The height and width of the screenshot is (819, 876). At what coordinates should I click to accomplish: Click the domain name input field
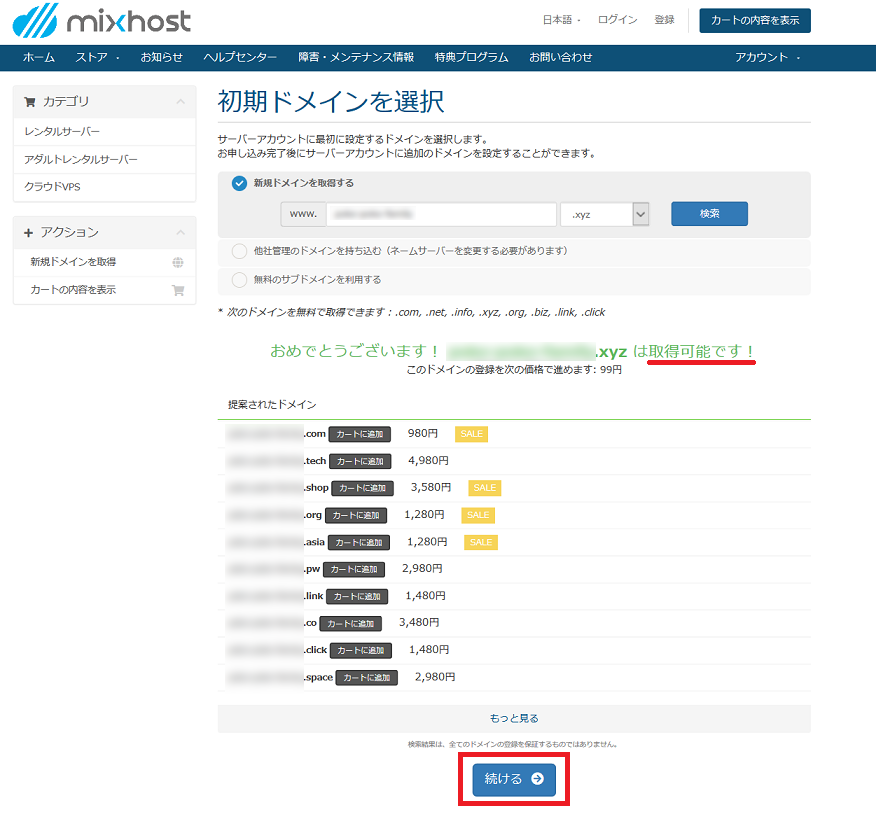(441, 214)
